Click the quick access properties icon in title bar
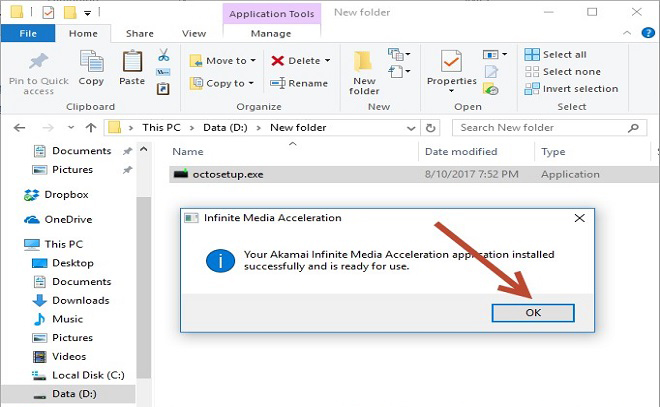 coord(48,13)
